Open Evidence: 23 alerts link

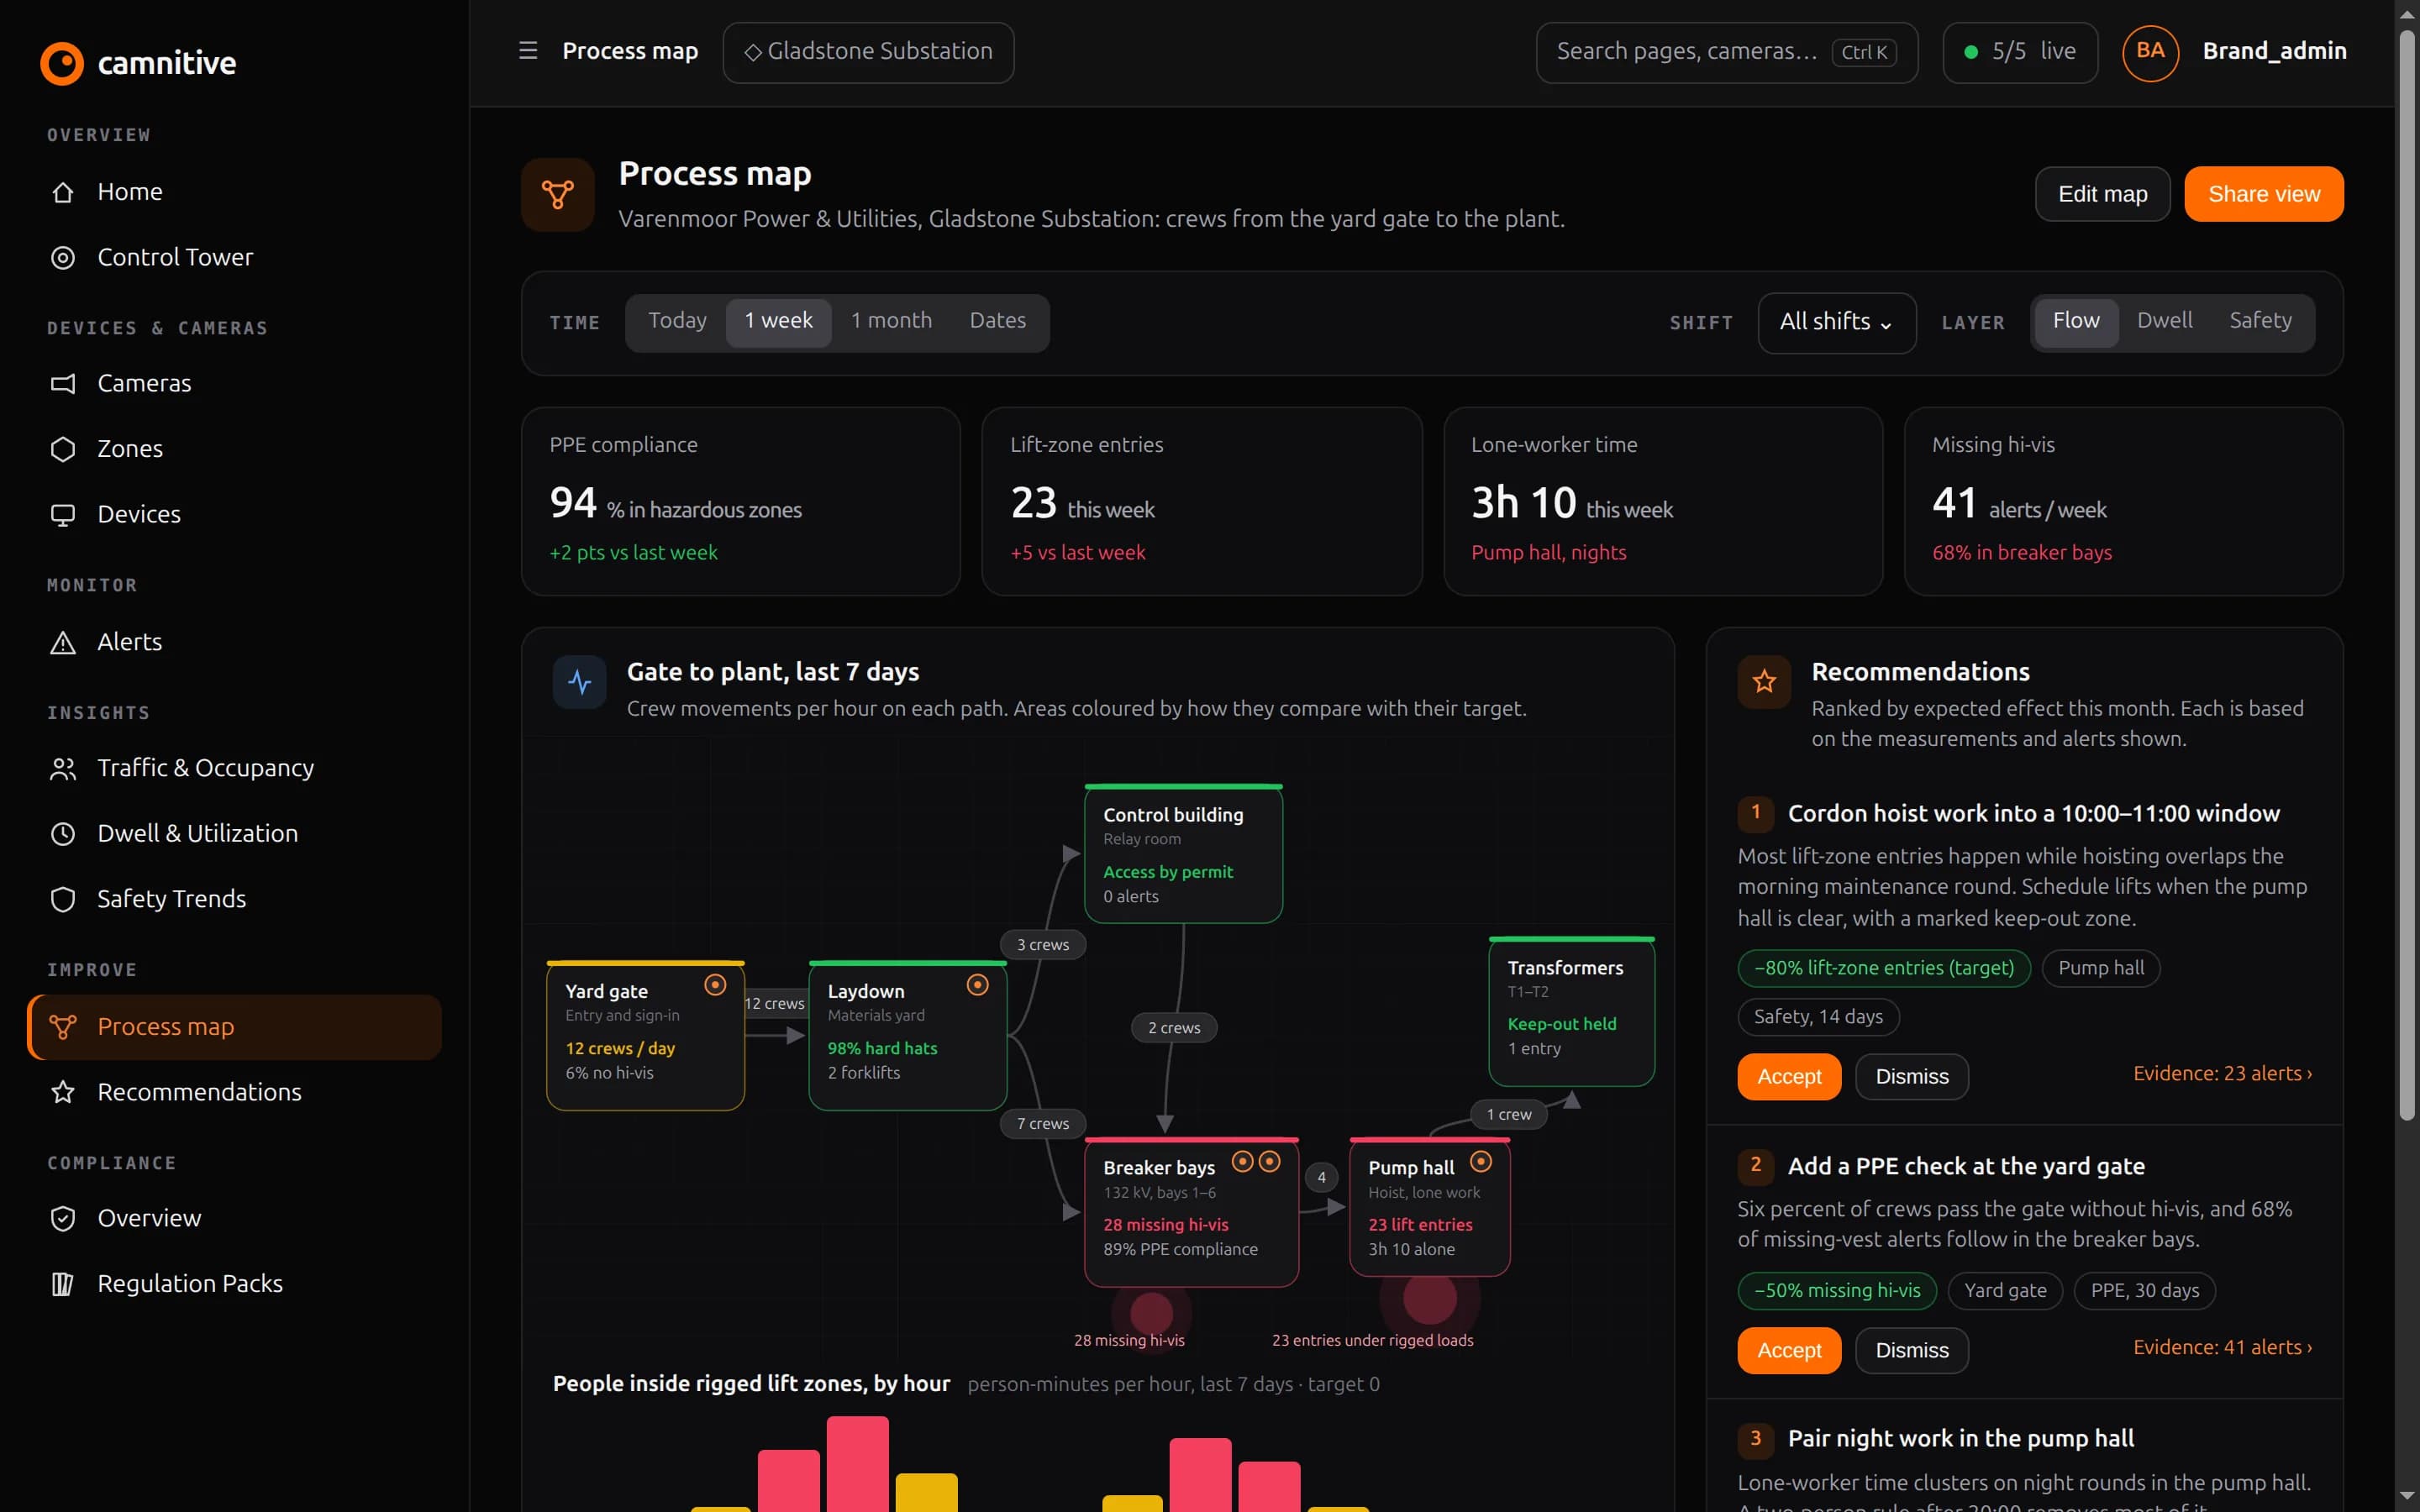tap(2222, 1073)
